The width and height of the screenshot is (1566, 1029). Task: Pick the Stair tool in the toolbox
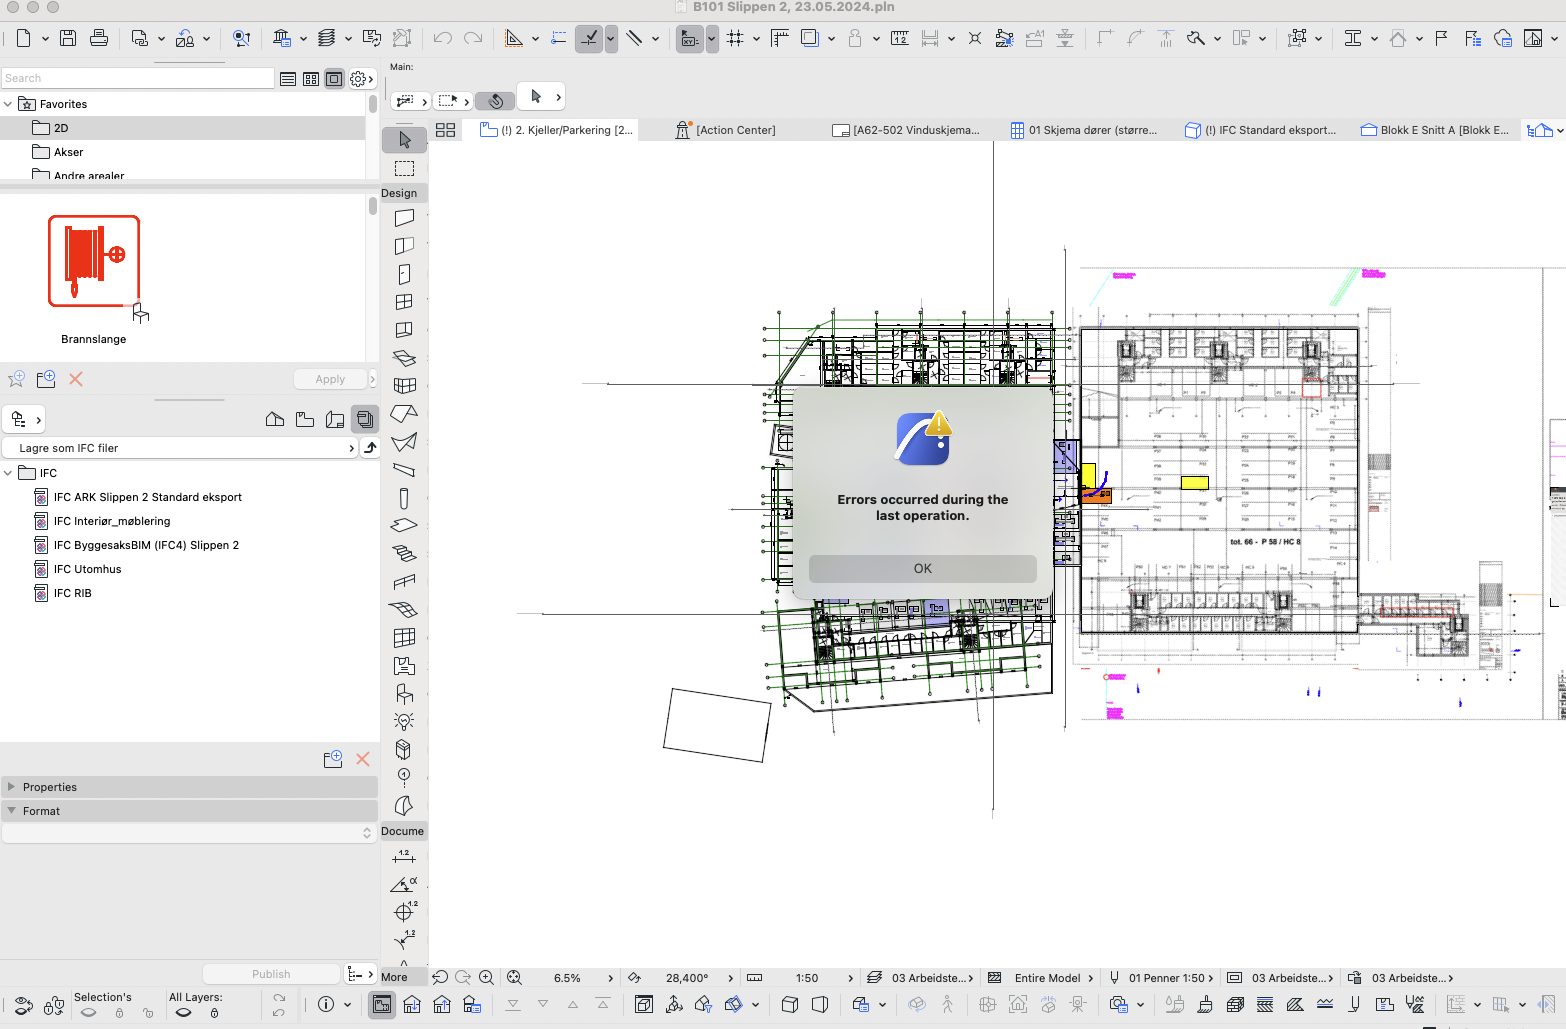point(404,553)
